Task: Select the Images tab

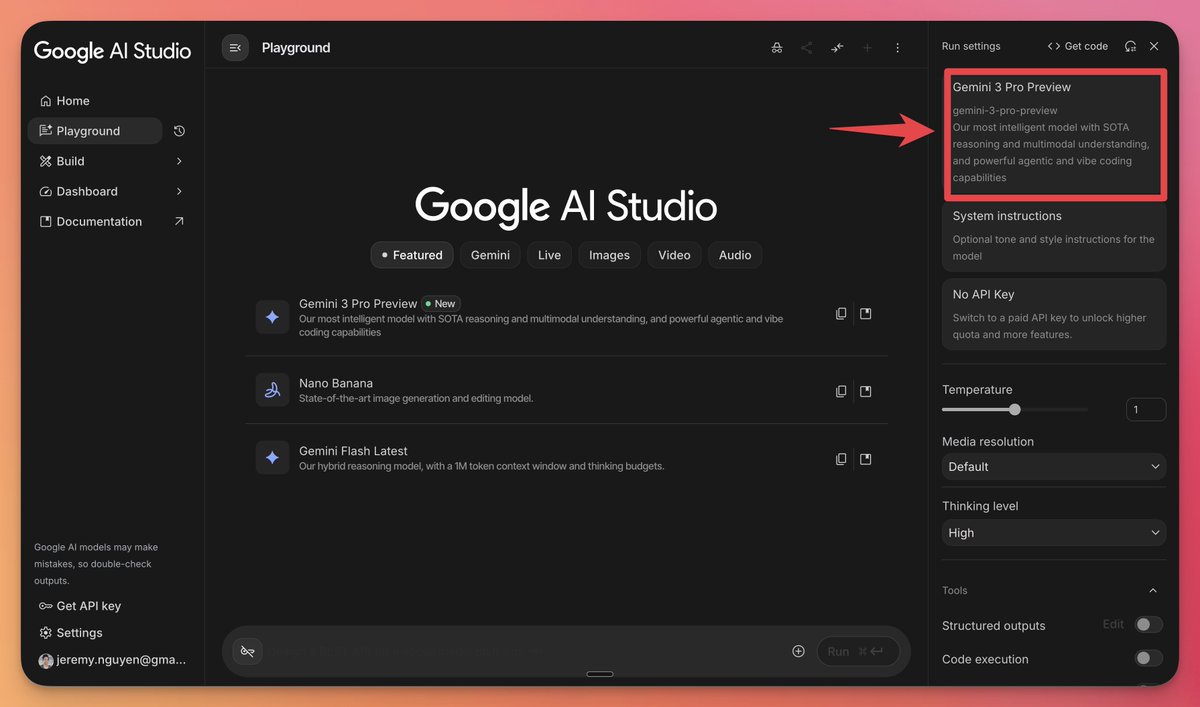Action: 609,255
